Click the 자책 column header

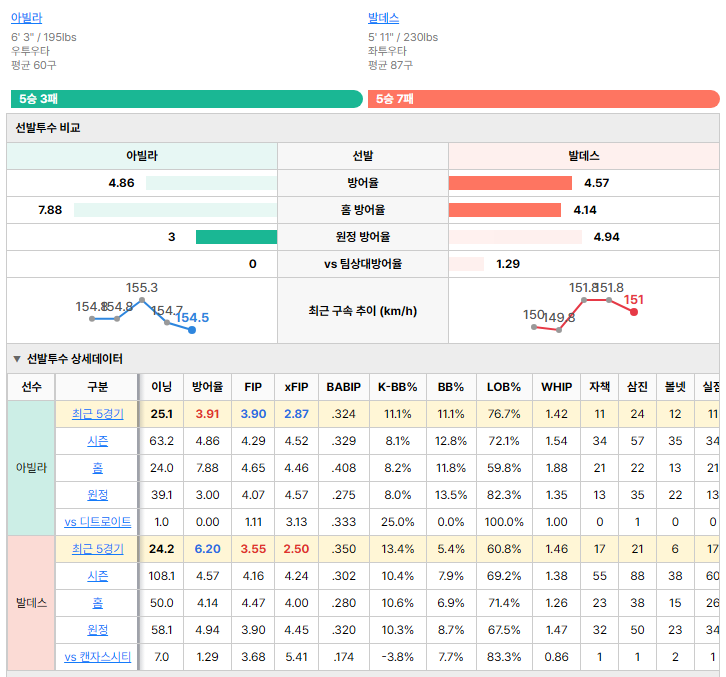click(x=600, y=387)
